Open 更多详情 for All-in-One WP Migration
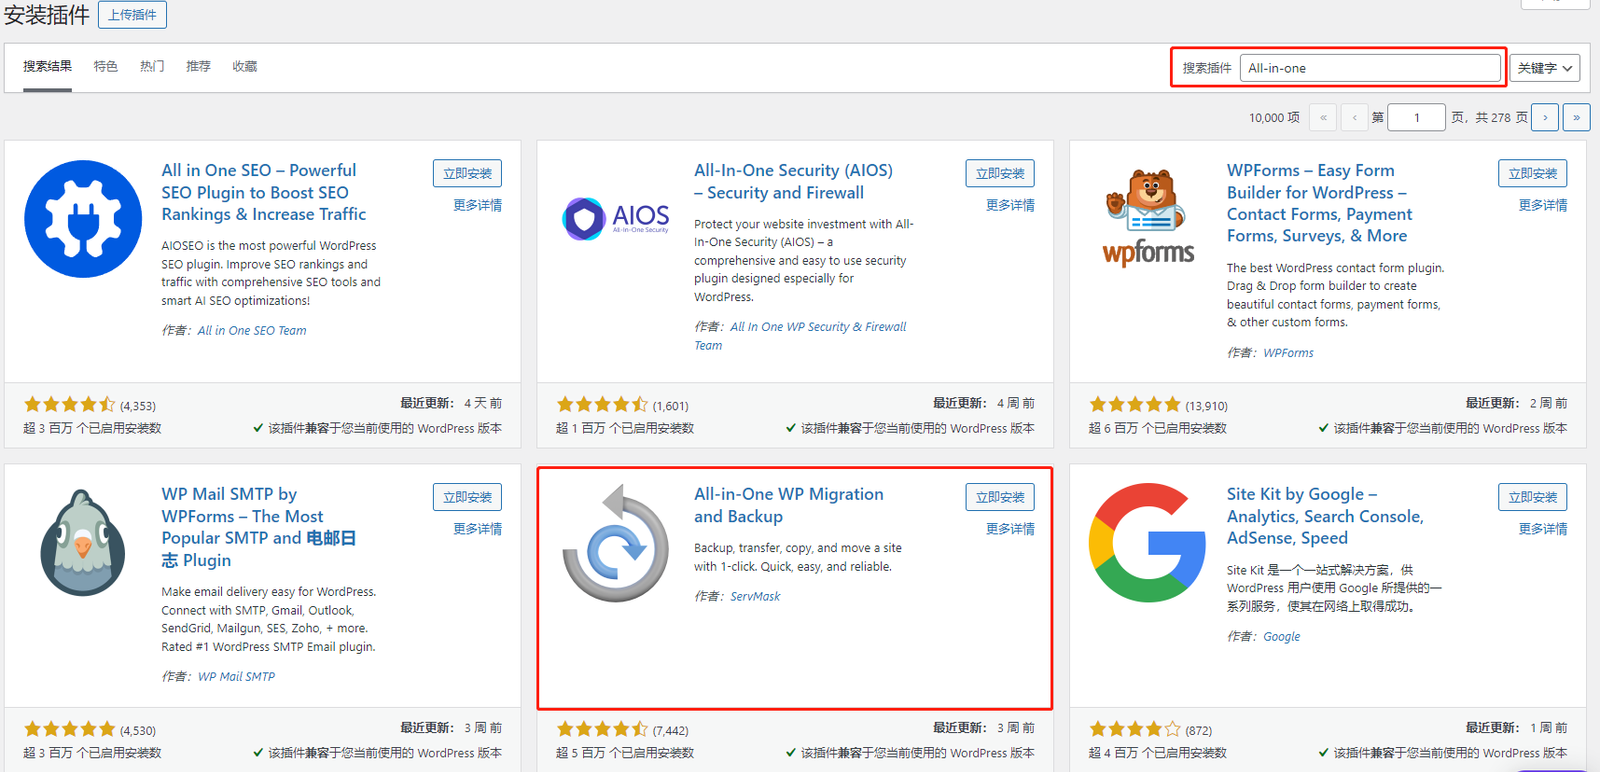 (x=1010, y=529)
